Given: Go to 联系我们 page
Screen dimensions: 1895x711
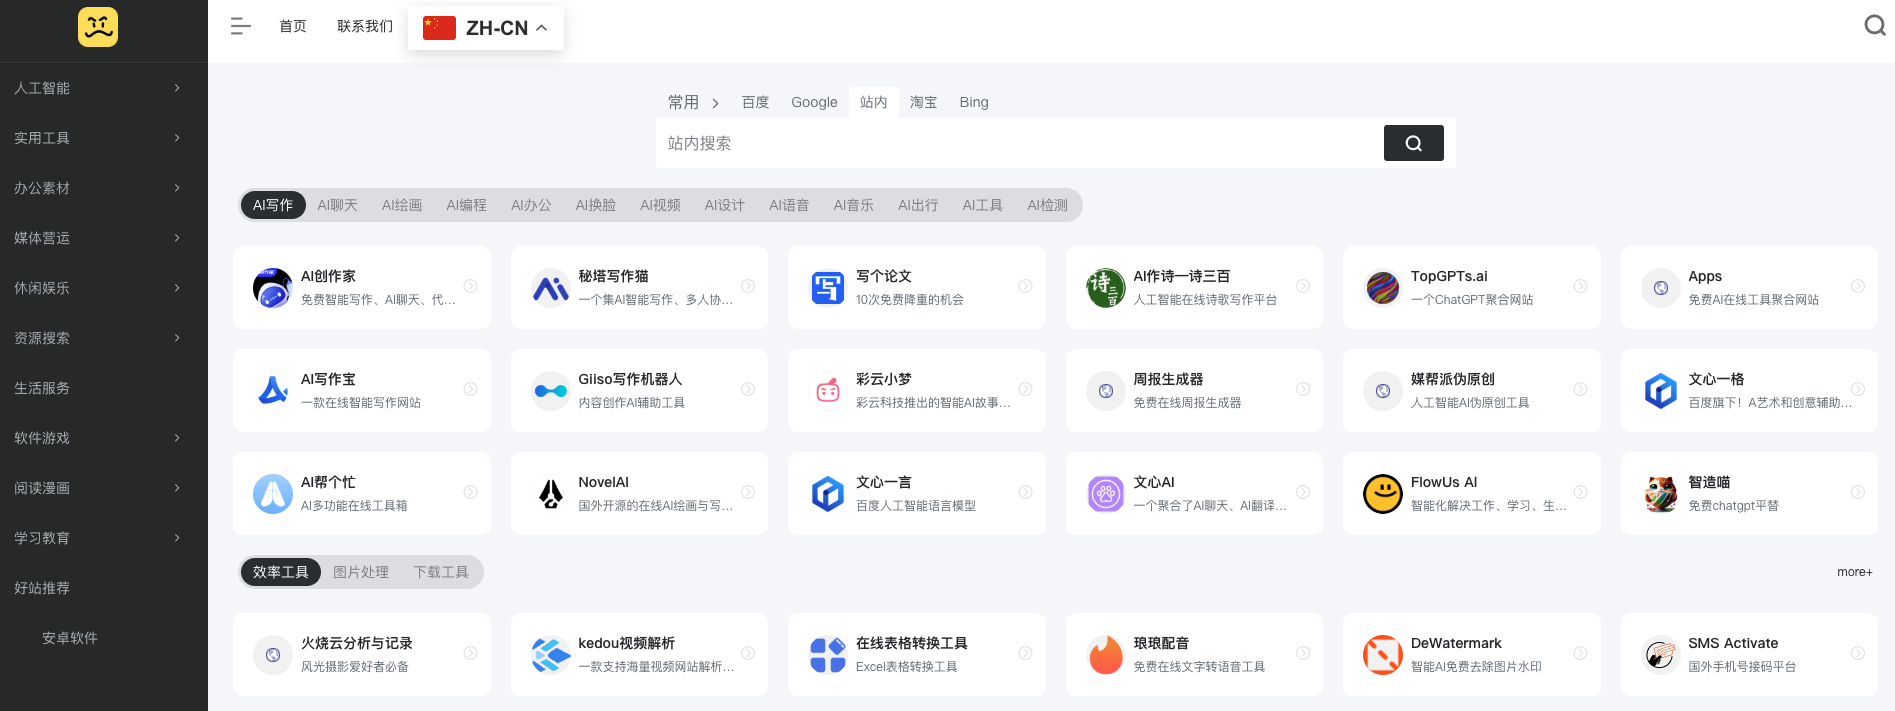Looking at the screenshot, I should 365,27.
